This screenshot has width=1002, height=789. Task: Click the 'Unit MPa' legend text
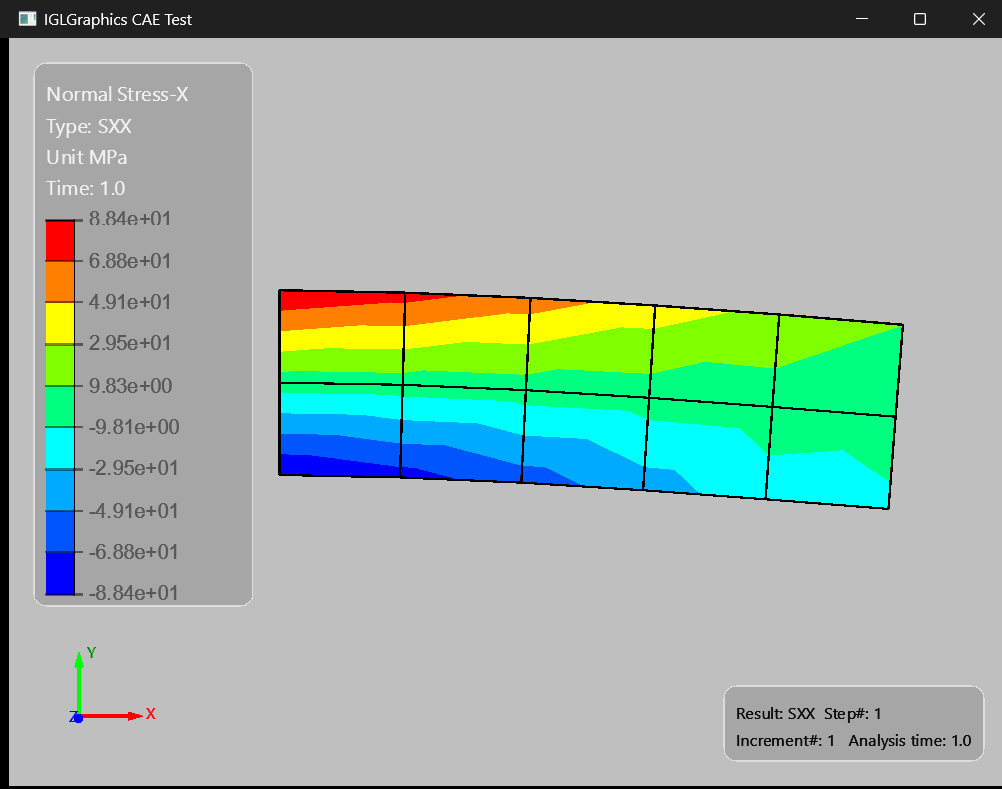(87, 157)
